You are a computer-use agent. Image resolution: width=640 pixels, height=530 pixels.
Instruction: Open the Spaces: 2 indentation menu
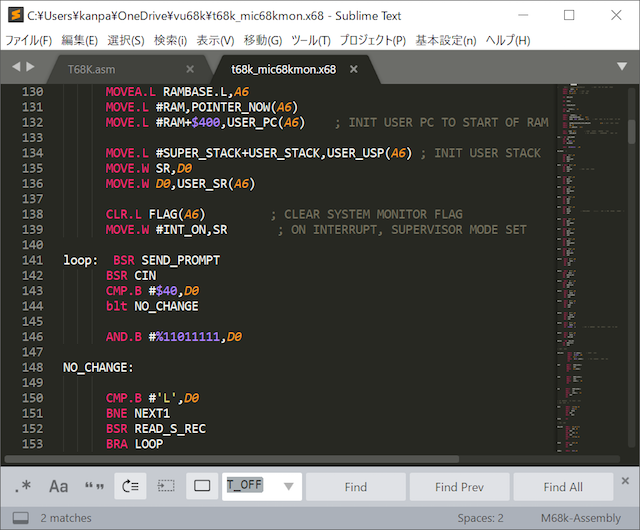(480, 518)
